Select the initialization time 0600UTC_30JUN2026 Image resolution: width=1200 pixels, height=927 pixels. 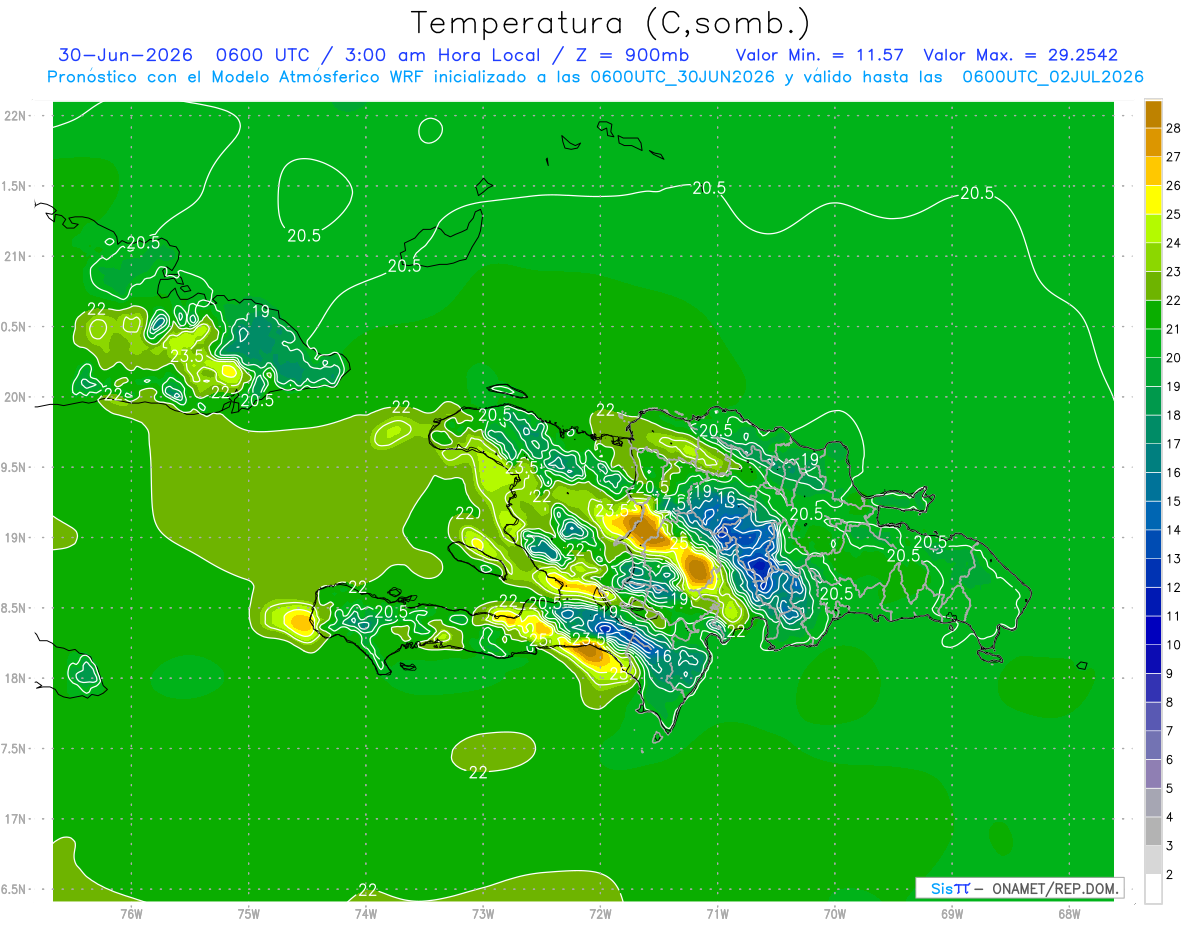point(682,77)
